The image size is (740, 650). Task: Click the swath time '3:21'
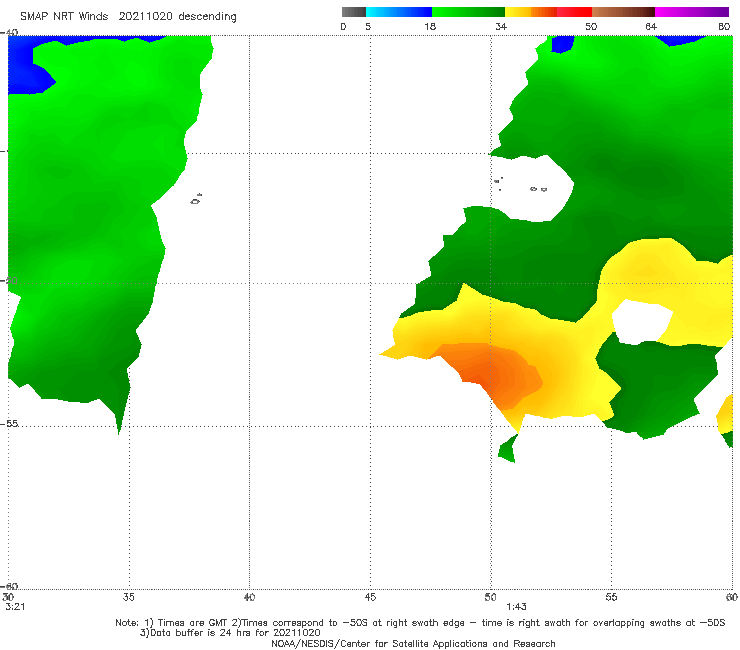point(15,607)
